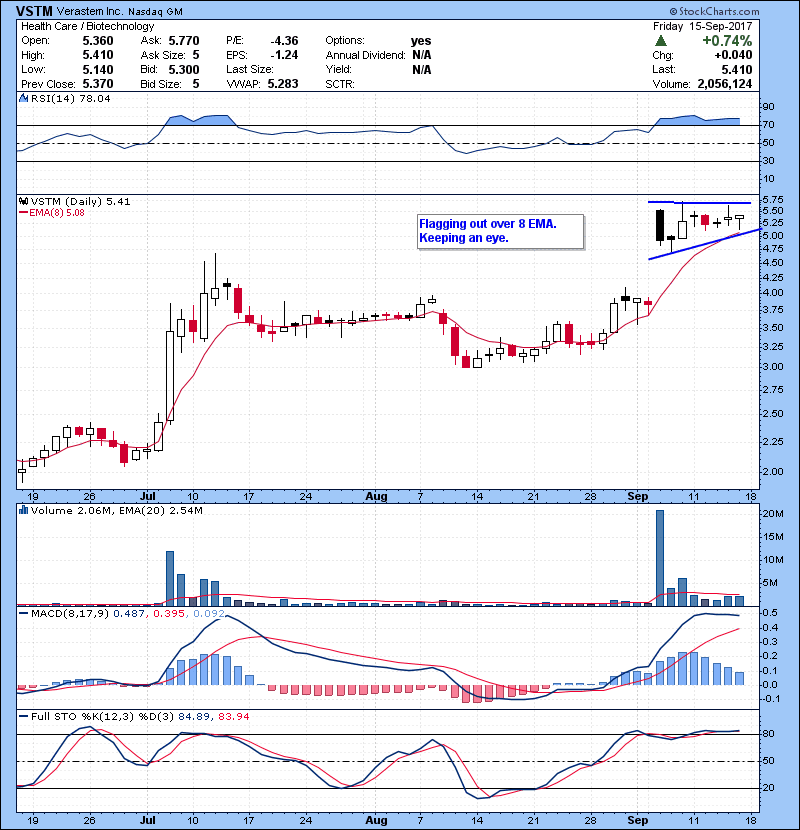The image size is (800, 830).
Task: Click the volume bars icon beside Volume legend
Action: pyautogui.click(x=23, y=510)
